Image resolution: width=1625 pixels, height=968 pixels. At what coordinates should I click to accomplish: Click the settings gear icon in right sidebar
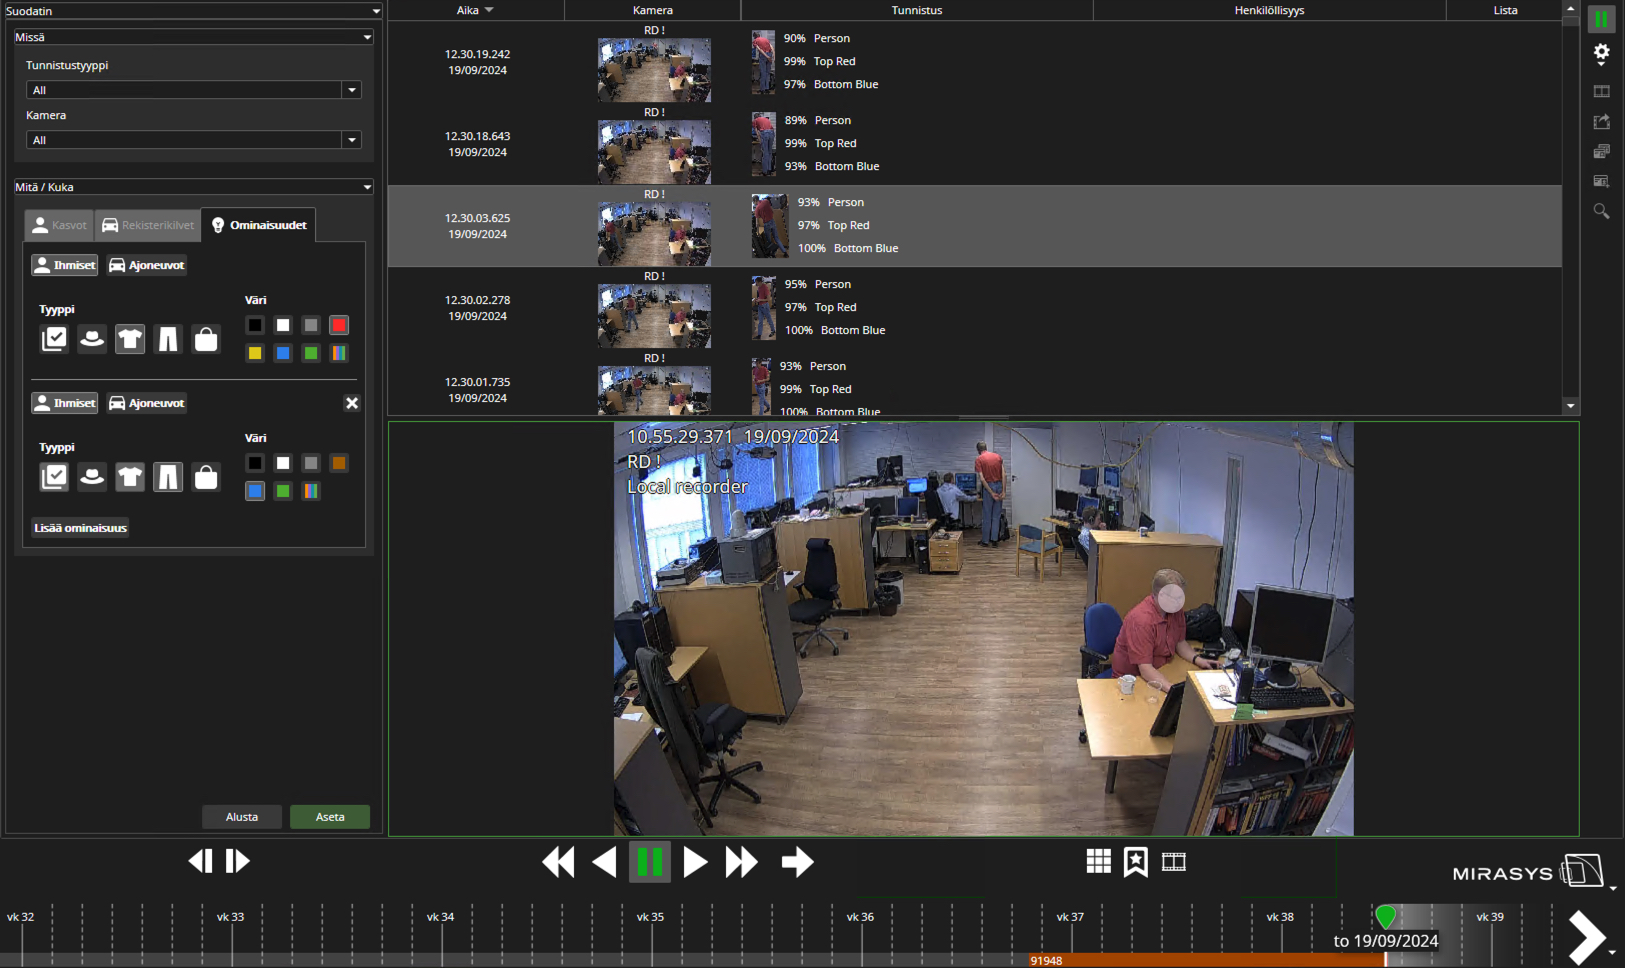(x=1601, y=53)
